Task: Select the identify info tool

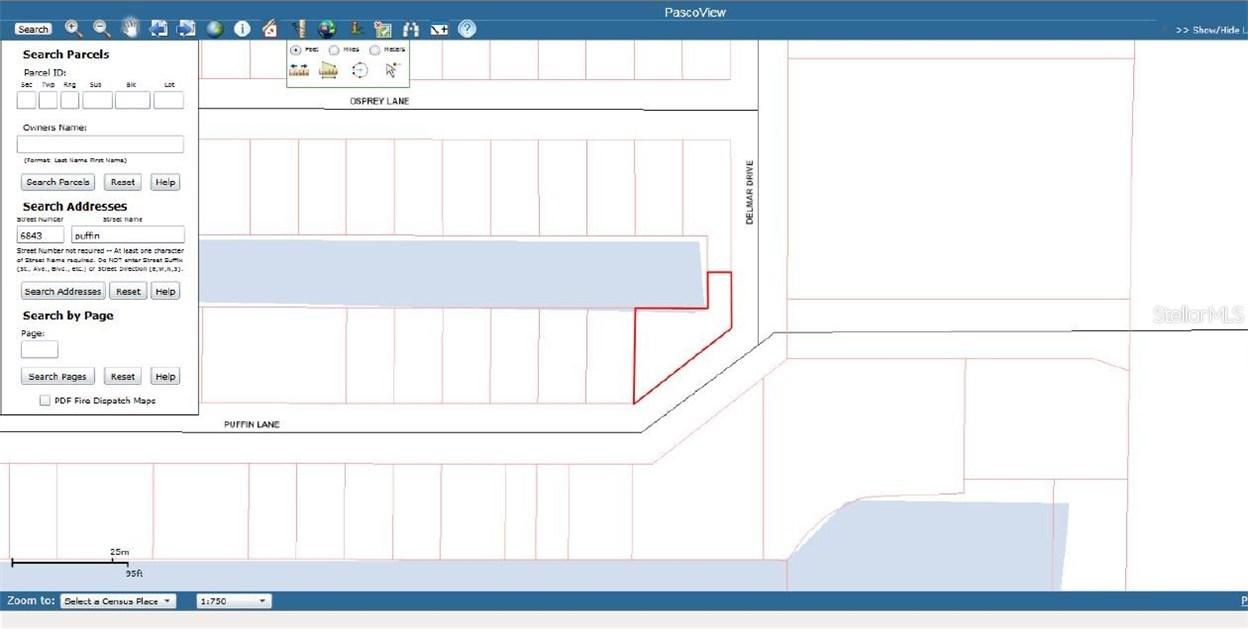Action: (242, 28)
